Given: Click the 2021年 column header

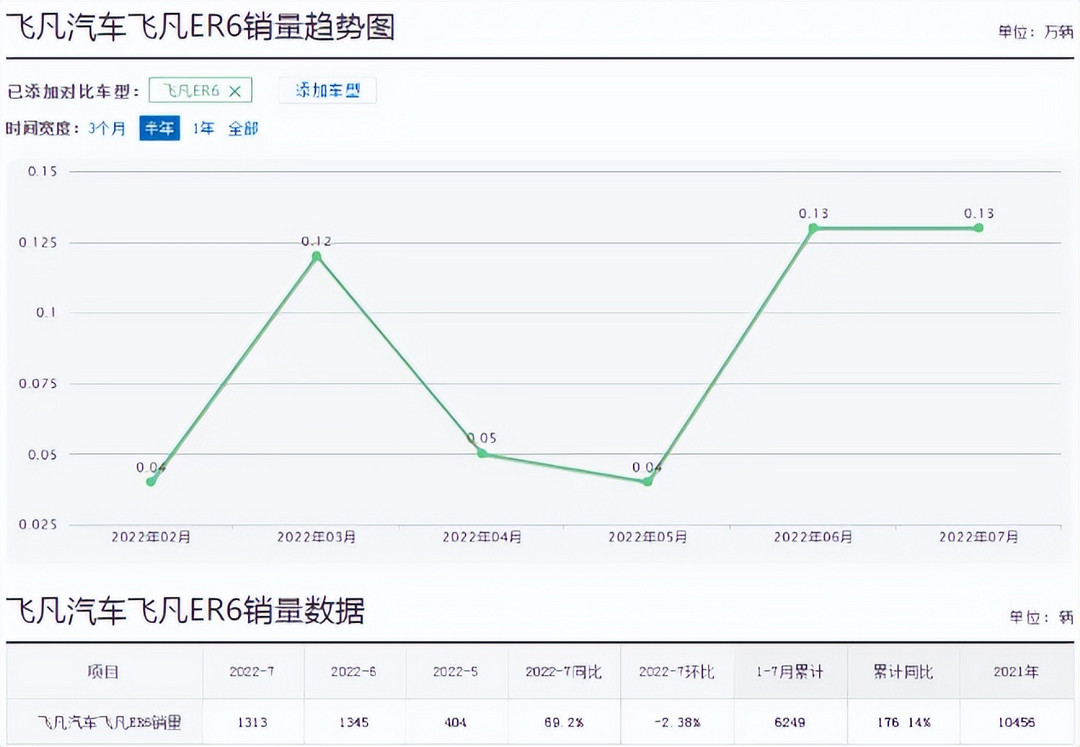Looking at the screenshot, I should pyautogui.click(x=1016, y=672).
